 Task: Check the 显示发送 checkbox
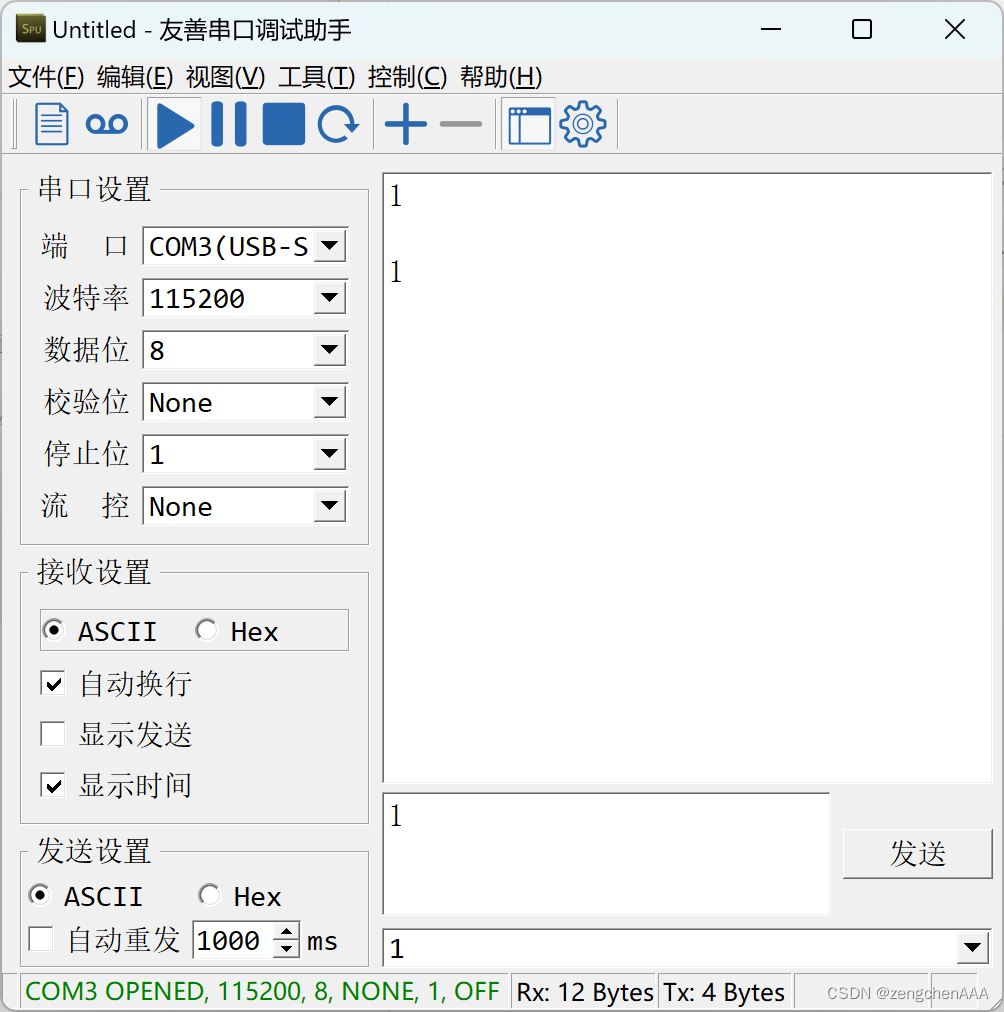53,734
